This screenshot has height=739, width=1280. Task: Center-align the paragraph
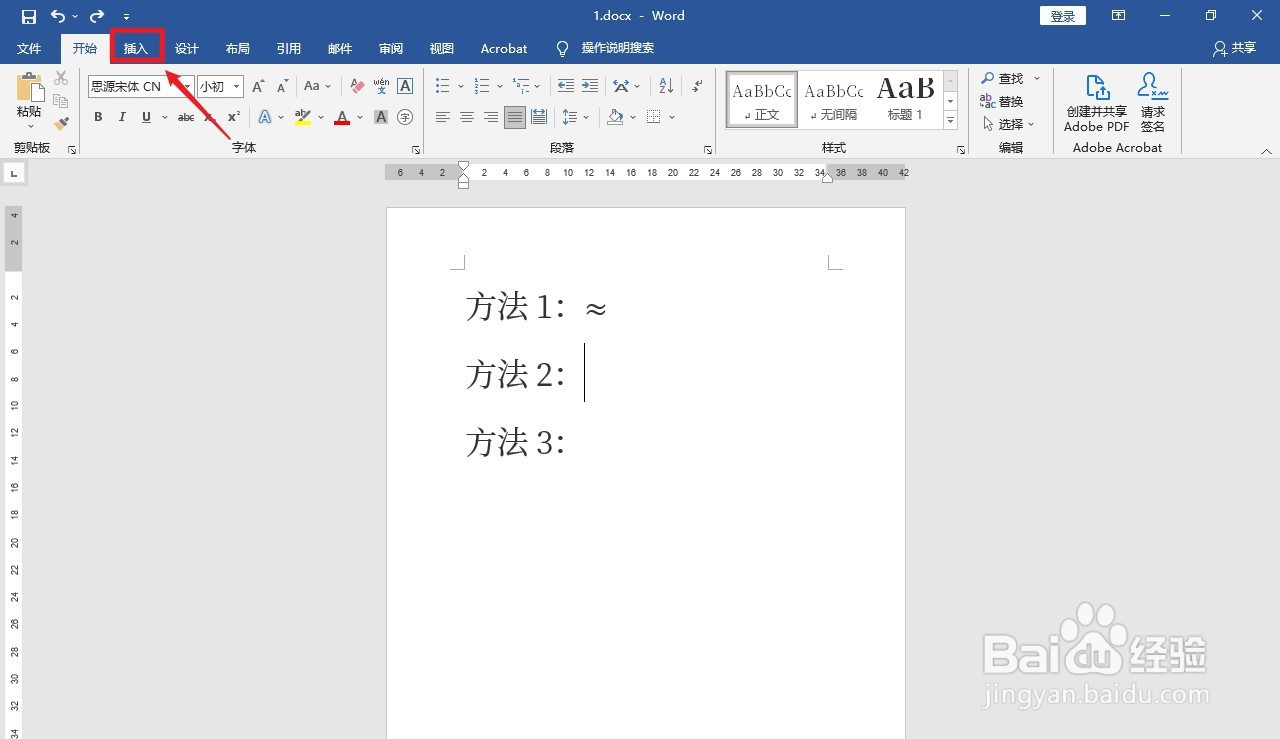pos(467,117)
